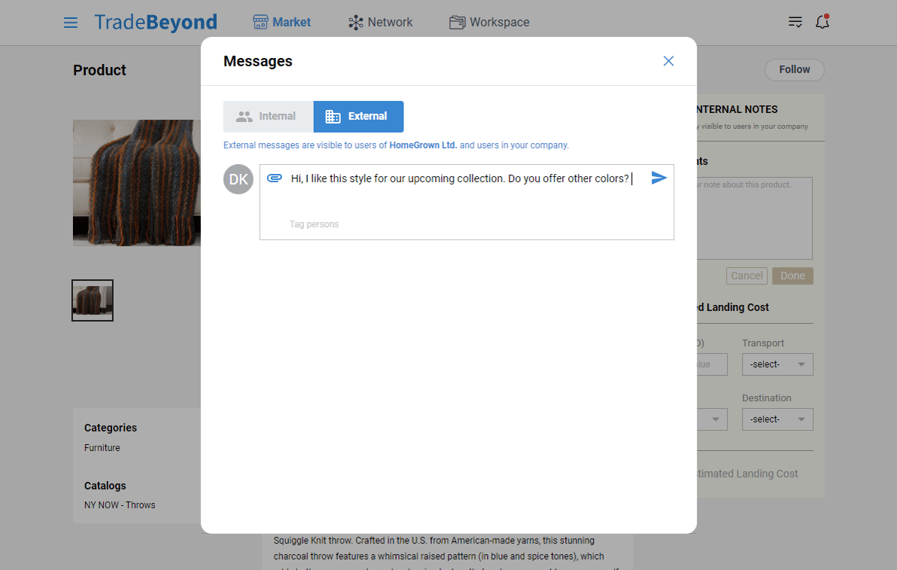
Task: Switch to Internal messages tab
Action: pyautogui.click(x=268, y=116)
